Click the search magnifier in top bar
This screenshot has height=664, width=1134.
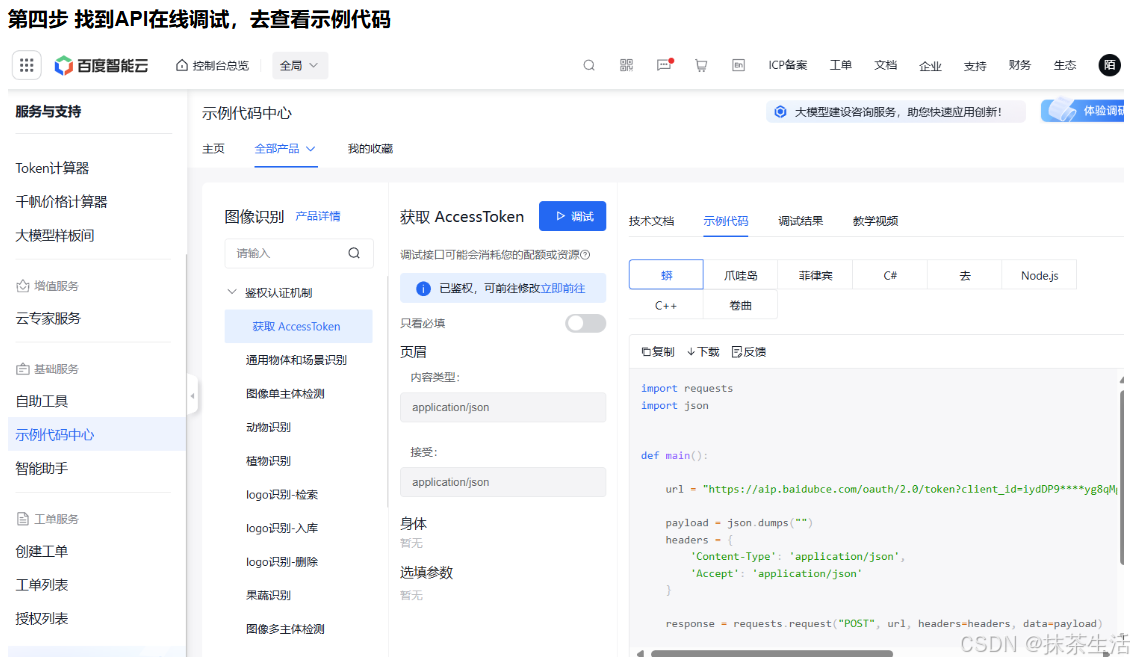click(589, 65)
